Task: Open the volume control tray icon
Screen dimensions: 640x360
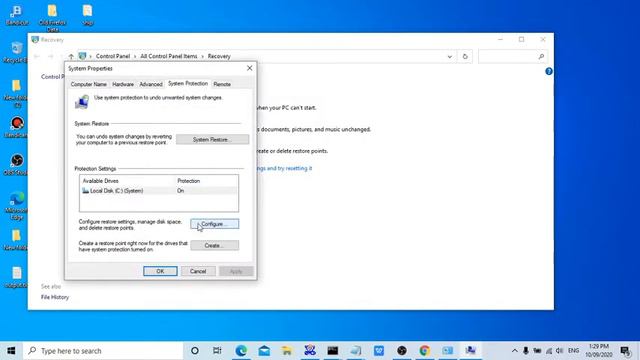Action: 560,351
